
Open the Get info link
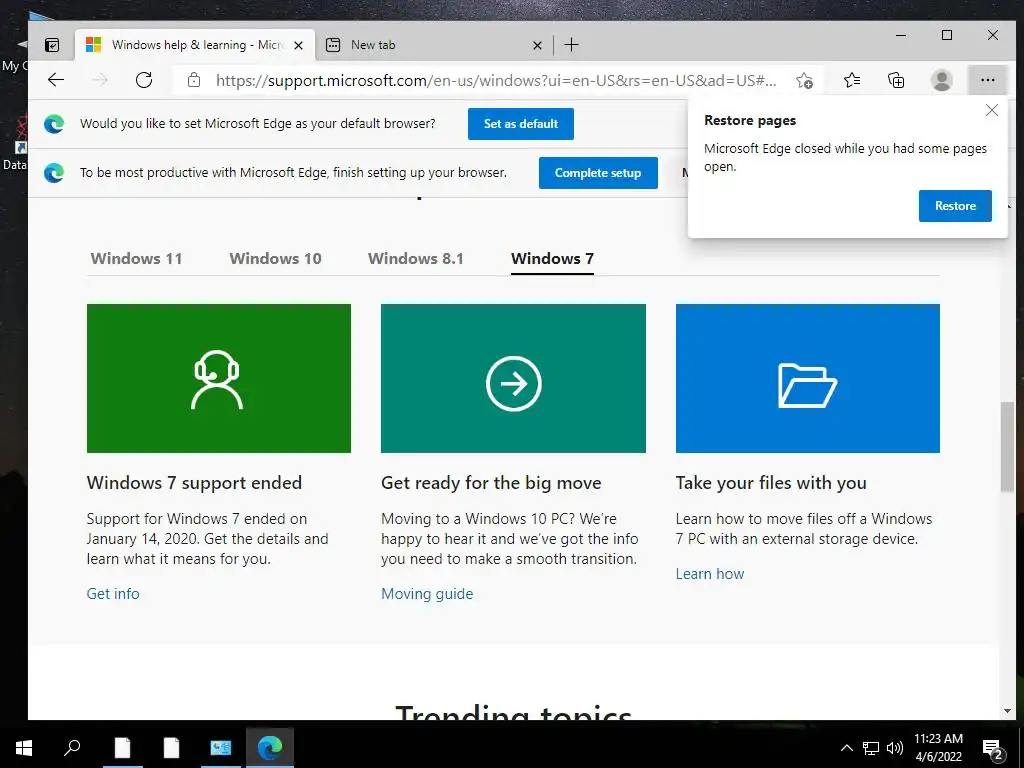click(x=113, y=594)
